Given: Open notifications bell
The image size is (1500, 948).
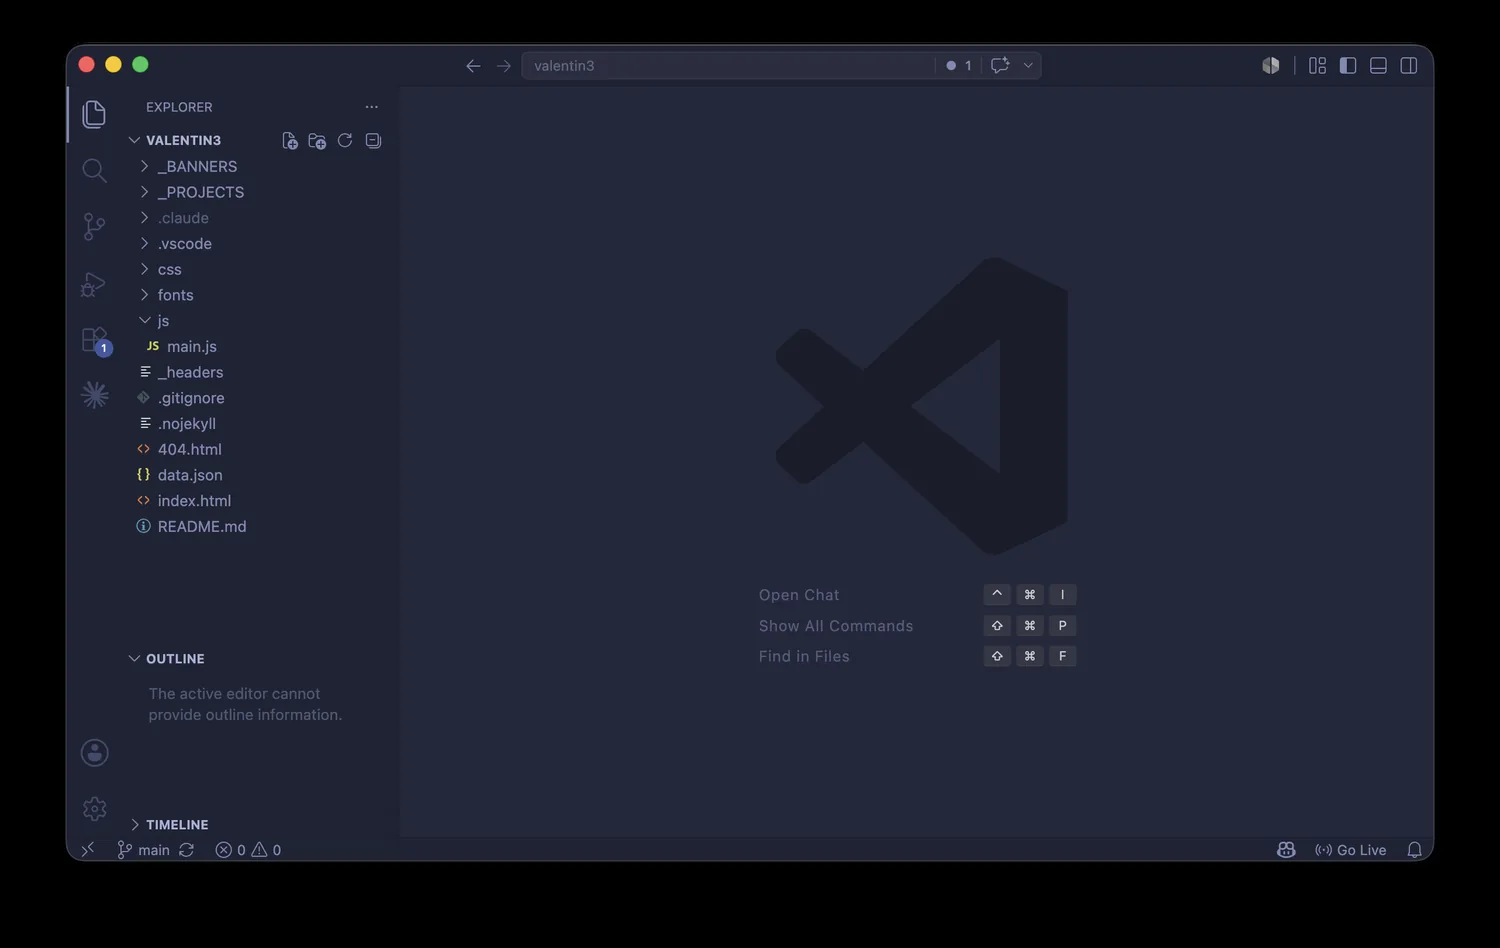Looking at the screenshot, I should coord(1414,850).
